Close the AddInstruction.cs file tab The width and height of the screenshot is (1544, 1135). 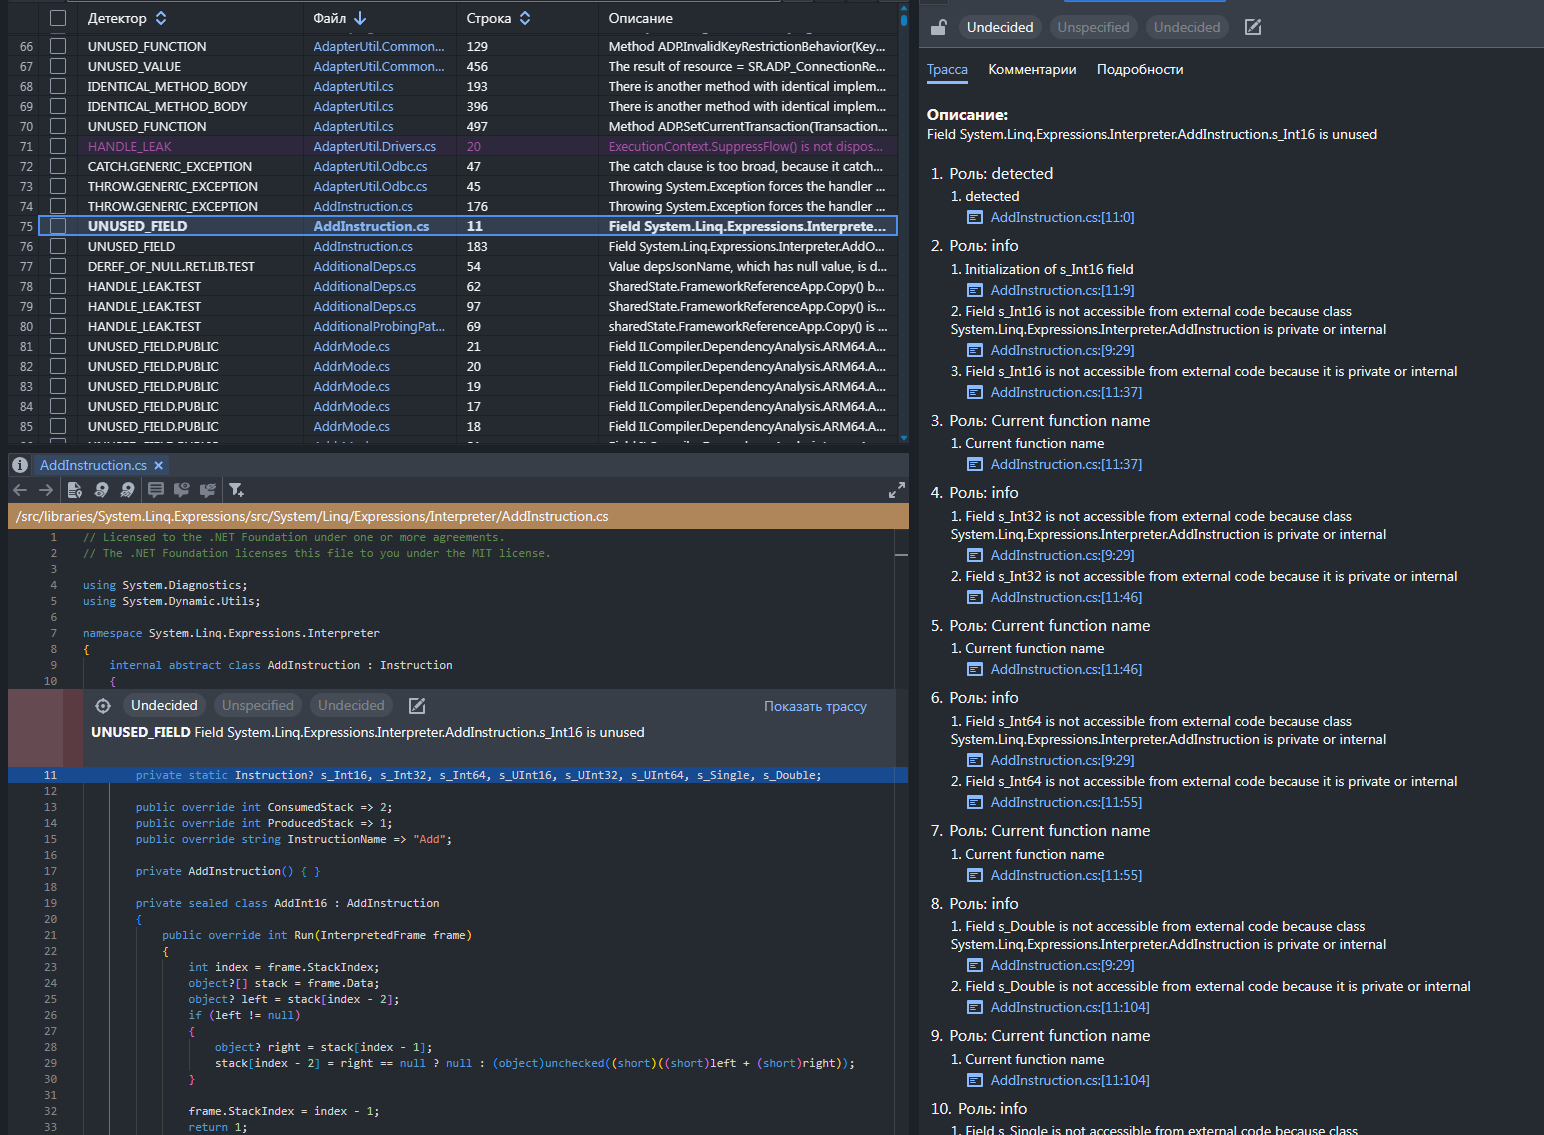(159, 466)
